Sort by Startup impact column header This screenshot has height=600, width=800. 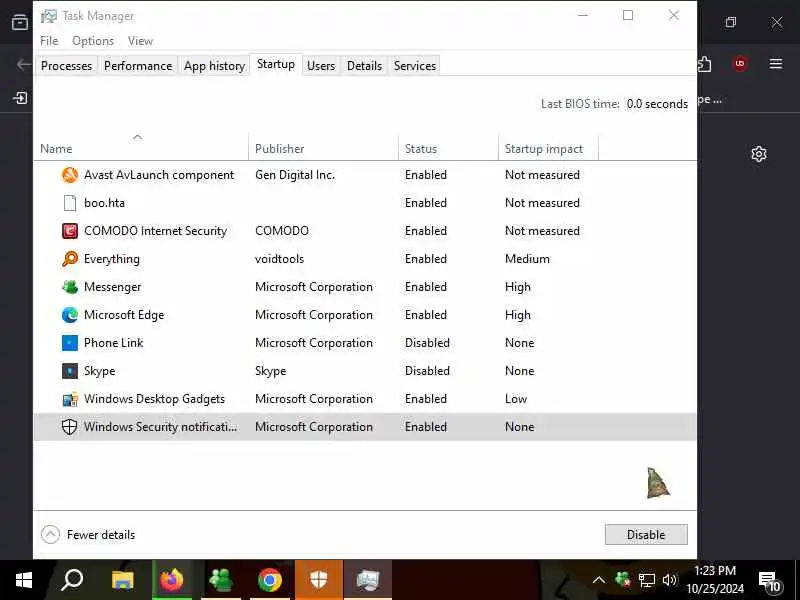coord(548,148)
